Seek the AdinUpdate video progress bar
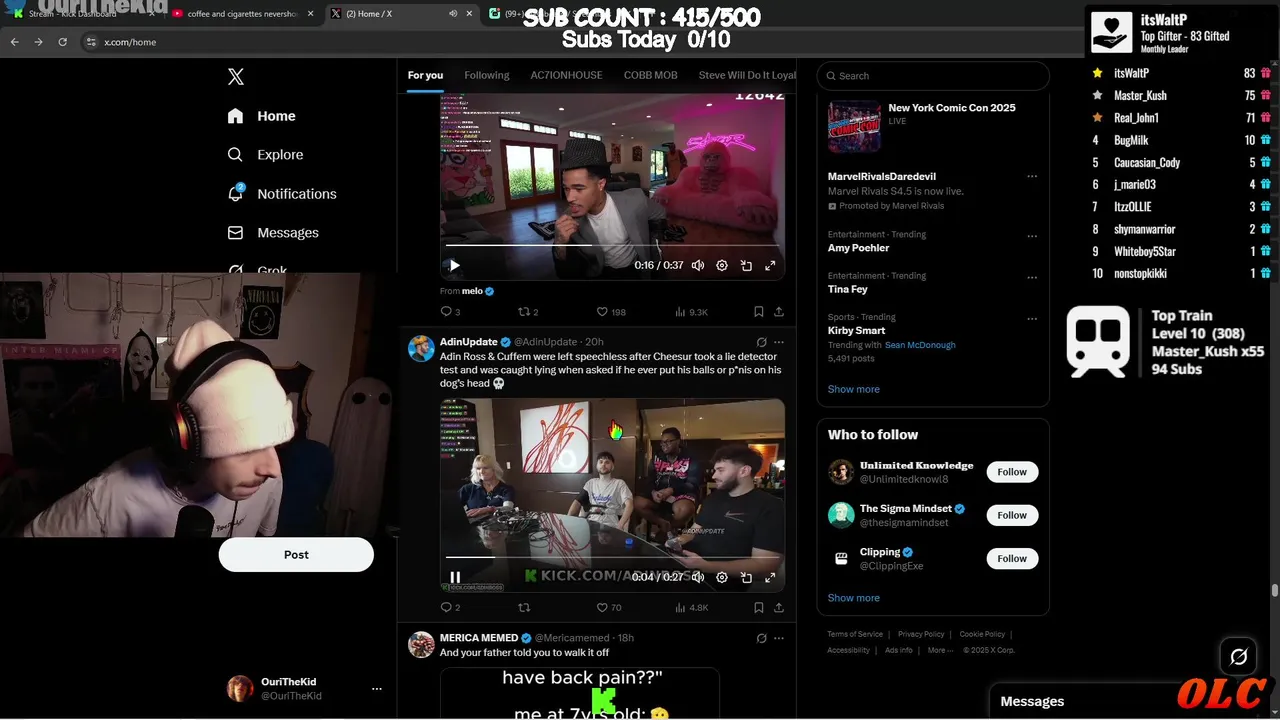Screen dimensions: 1280x720 (612, 557)
